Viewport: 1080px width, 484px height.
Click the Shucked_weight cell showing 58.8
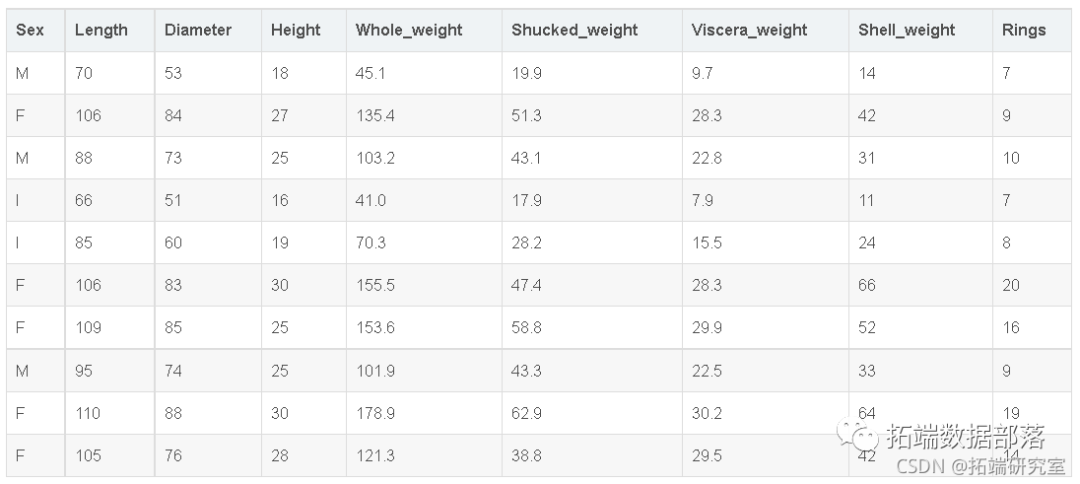coord(526,328)
